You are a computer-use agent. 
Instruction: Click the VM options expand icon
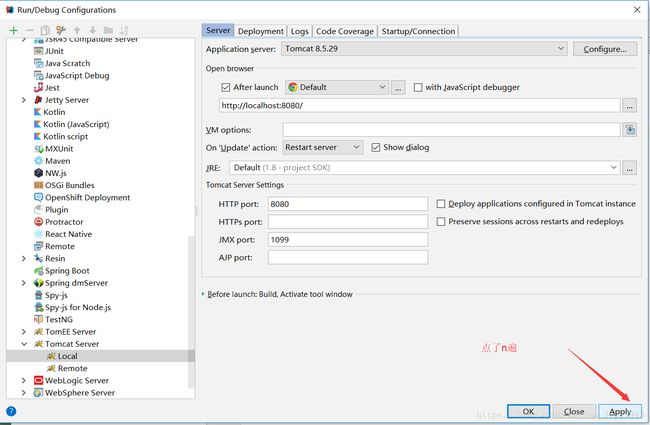click(x=630, y=130)
